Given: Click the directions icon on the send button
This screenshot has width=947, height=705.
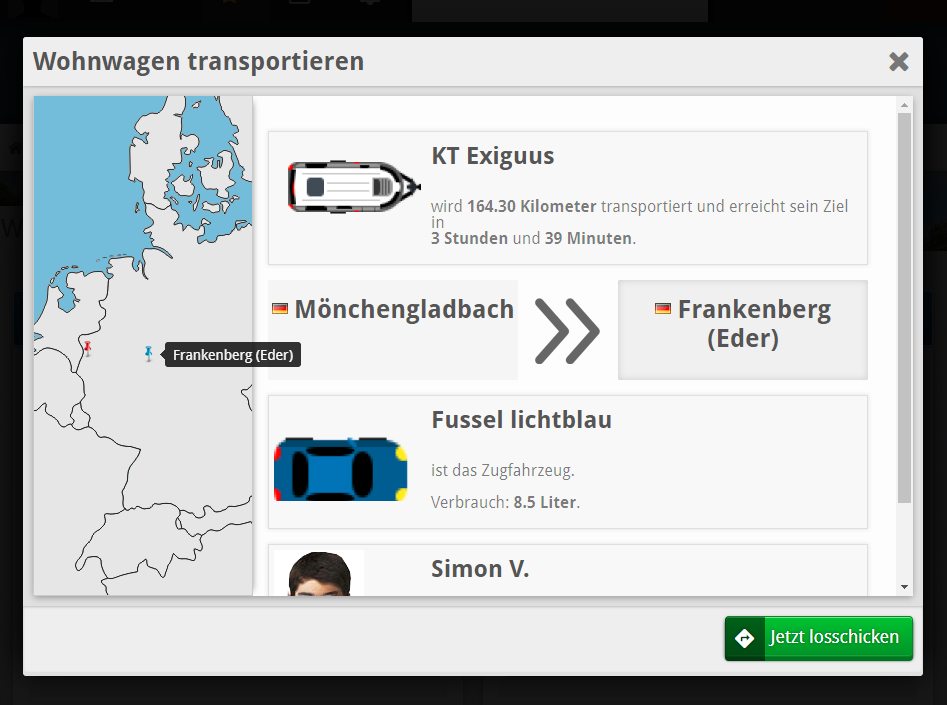Looking at the screenshot, I should coord(745,638).
